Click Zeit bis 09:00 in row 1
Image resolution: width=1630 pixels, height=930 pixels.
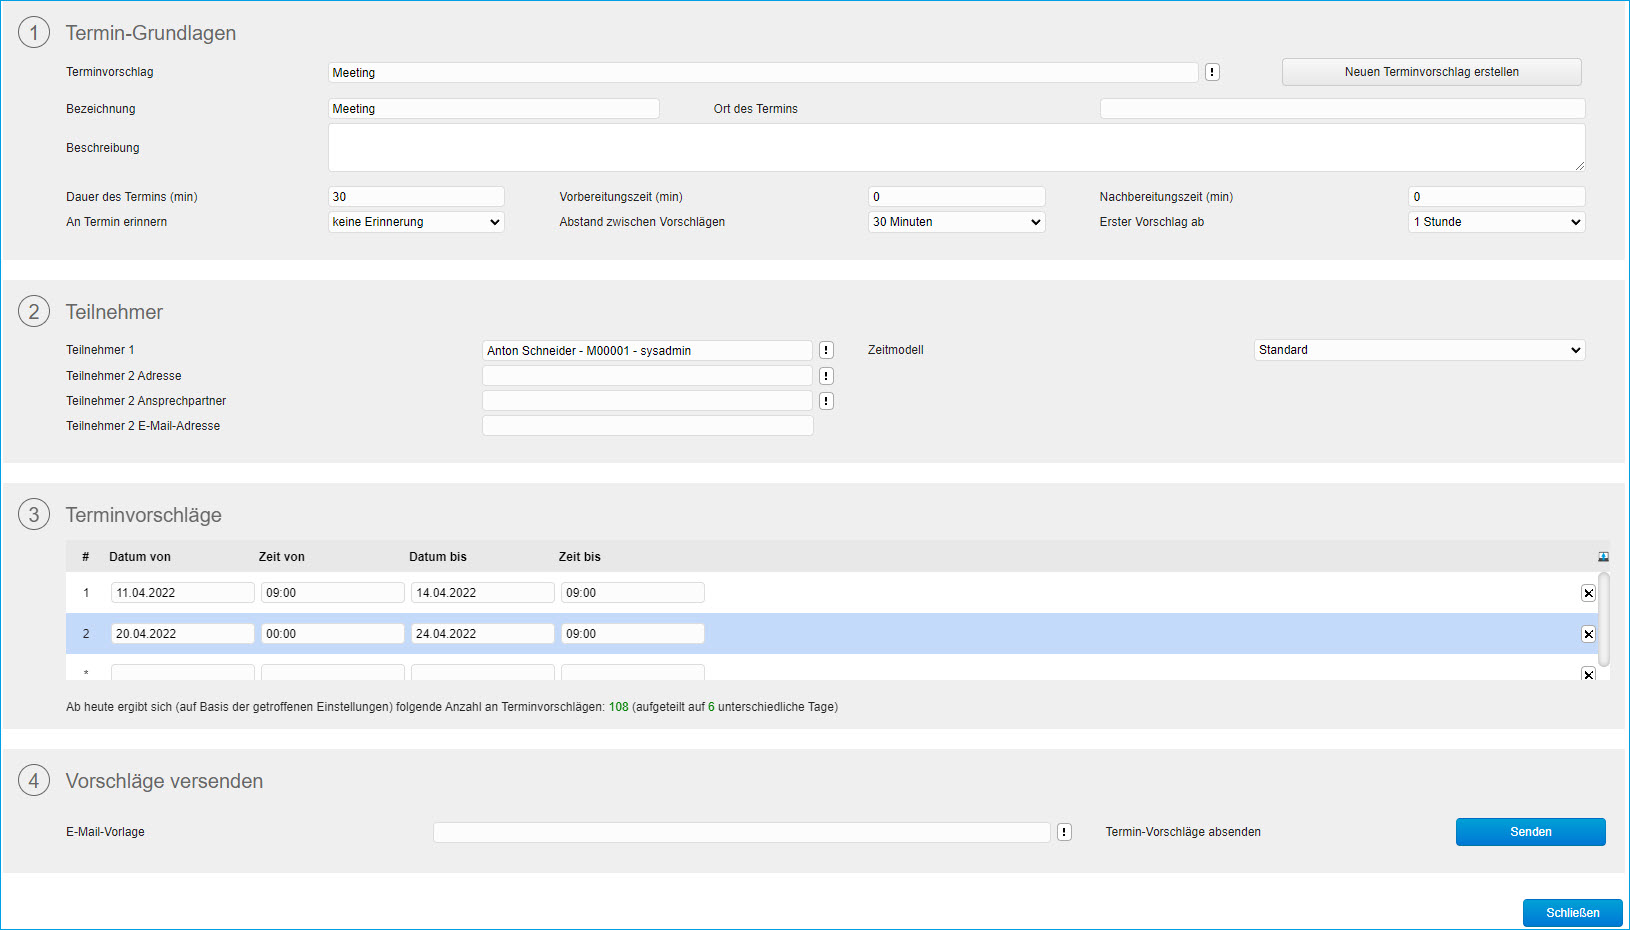pos(633,593)
